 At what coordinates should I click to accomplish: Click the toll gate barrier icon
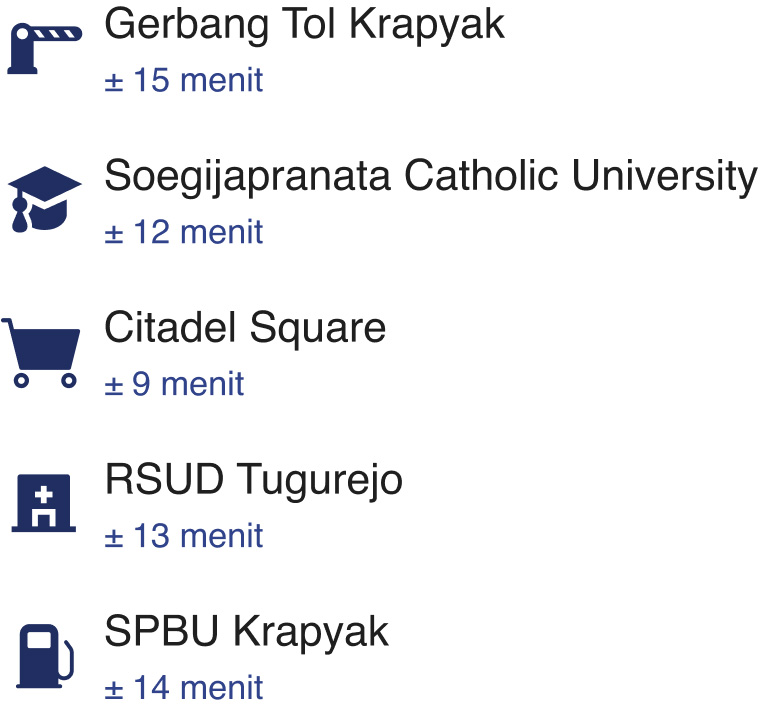coord(45,49)
